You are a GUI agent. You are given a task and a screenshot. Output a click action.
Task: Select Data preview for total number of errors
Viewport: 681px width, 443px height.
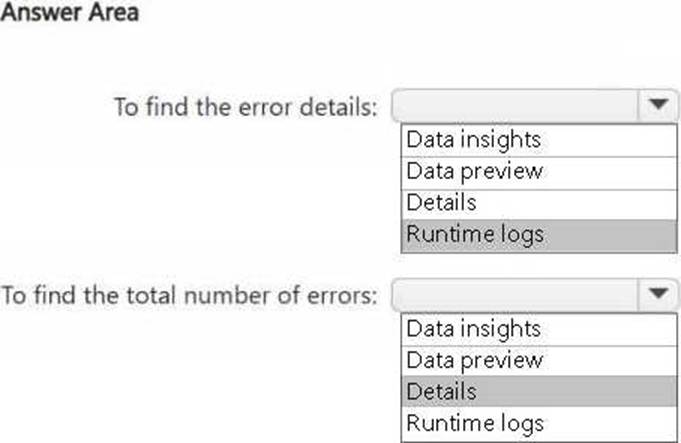tap(539, 361)
